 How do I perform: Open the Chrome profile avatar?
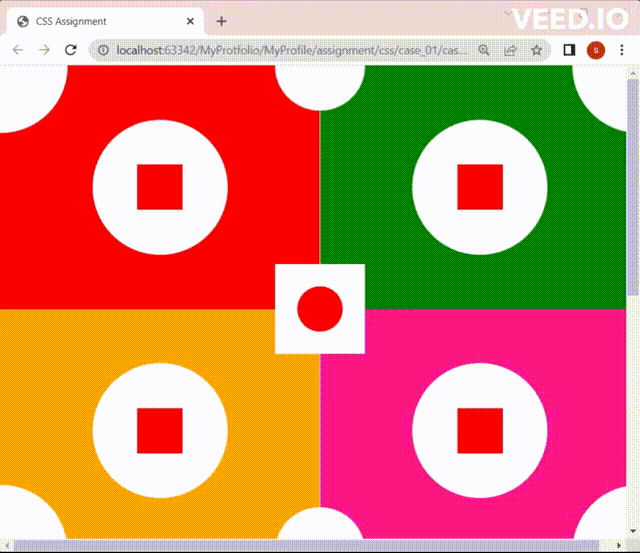tap(596, 50)
